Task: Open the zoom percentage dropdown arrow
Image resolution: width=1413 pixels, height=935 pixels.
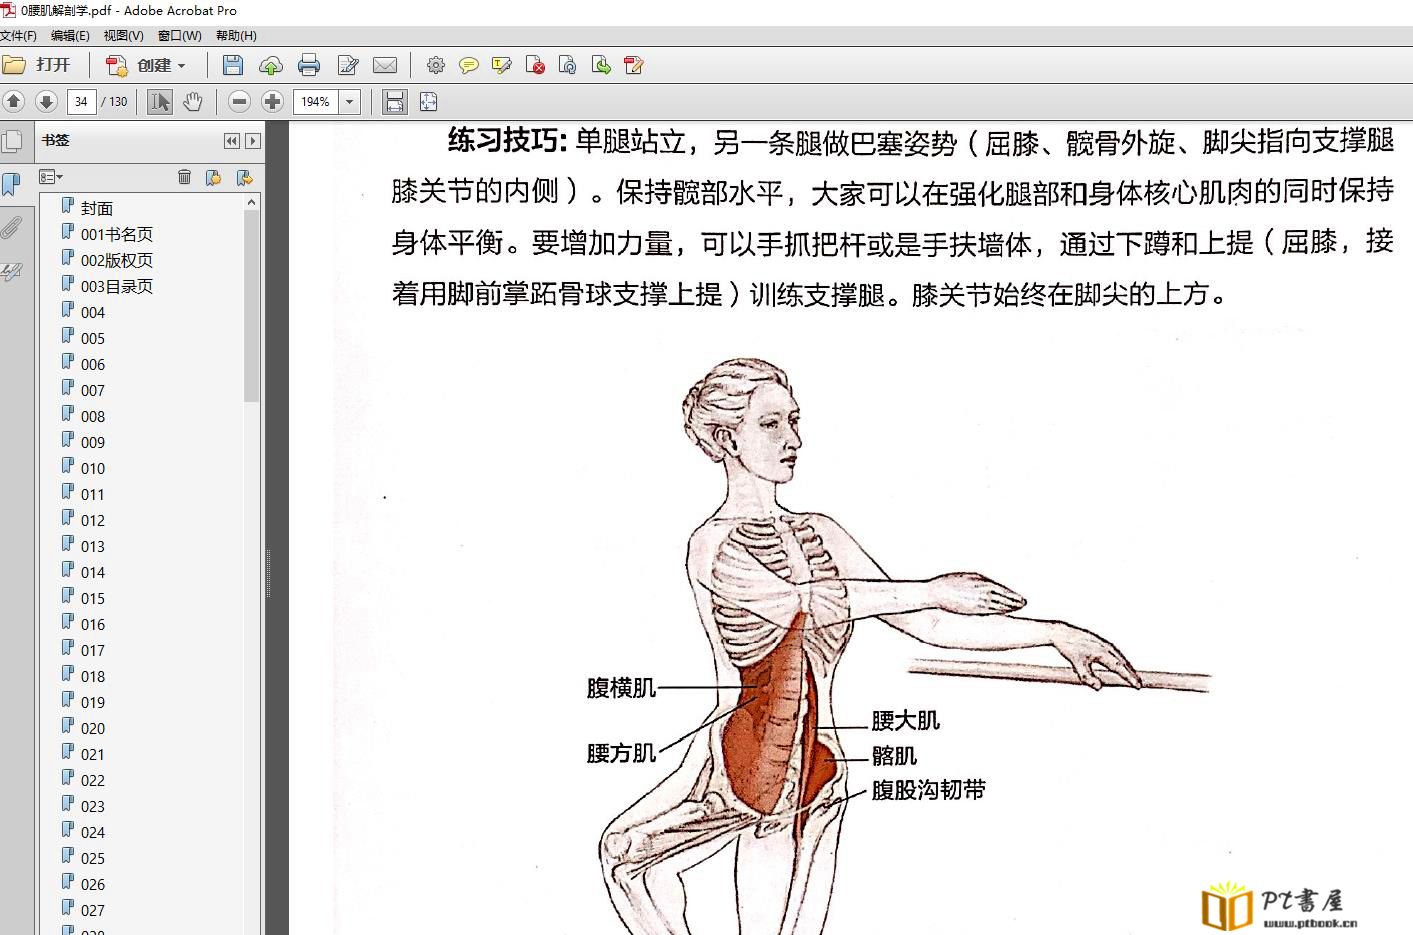Action: pos(350,101)
